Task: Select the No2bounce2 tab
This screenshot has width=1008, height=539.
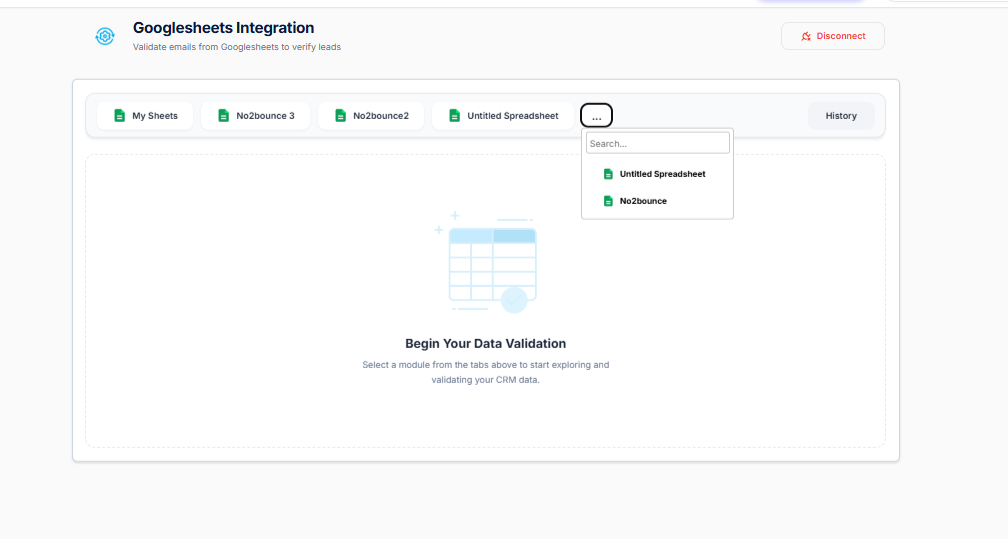Action: 371,116
